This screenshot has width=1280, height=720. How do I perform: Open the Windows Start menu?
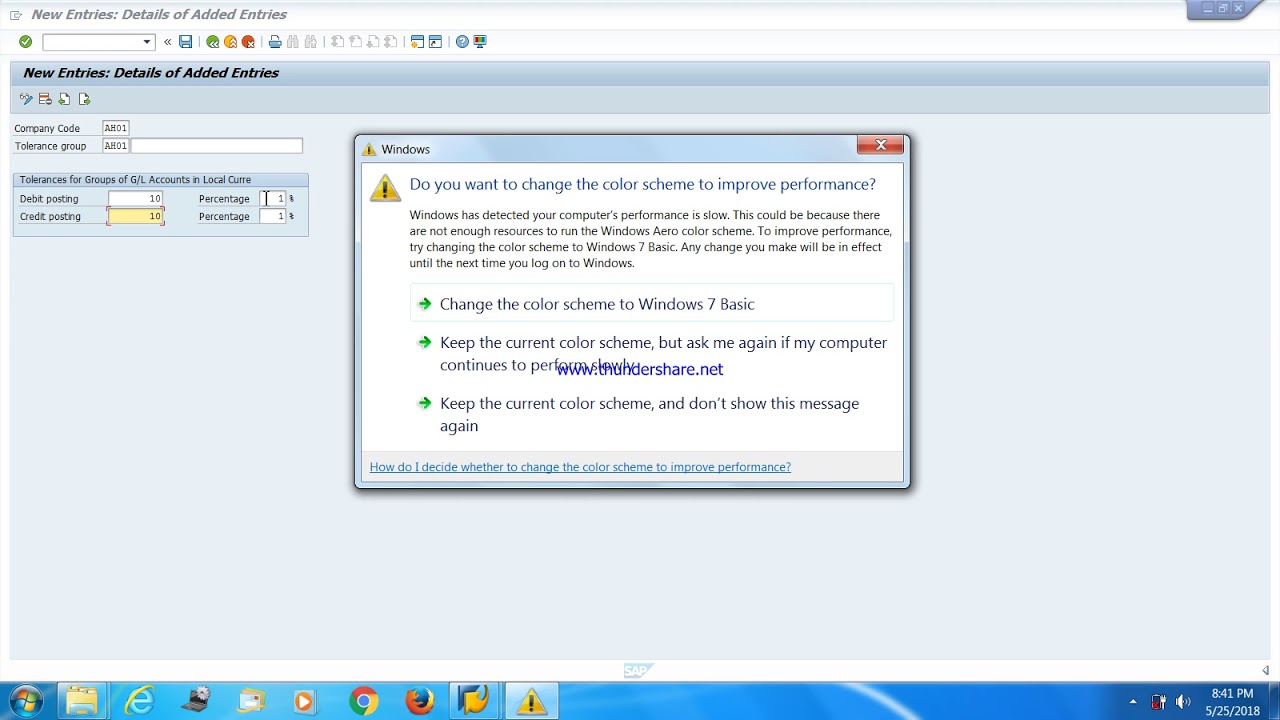tap(26, 701)
